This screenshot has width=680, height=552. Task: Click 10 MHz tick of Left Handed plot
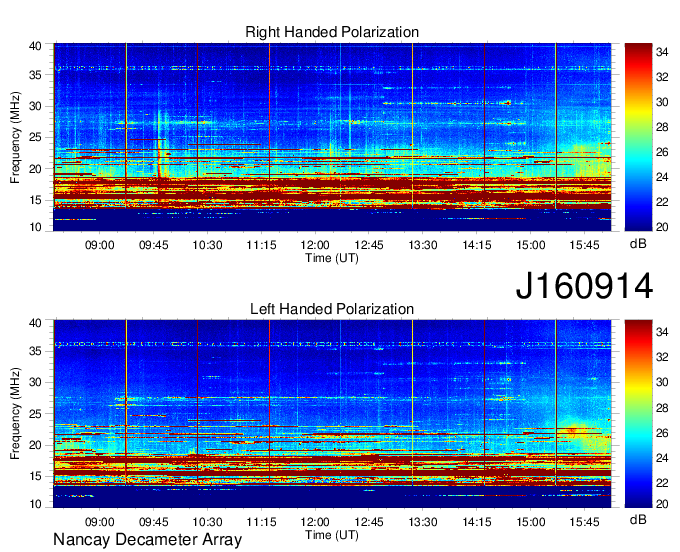click(x=35, y=504)
